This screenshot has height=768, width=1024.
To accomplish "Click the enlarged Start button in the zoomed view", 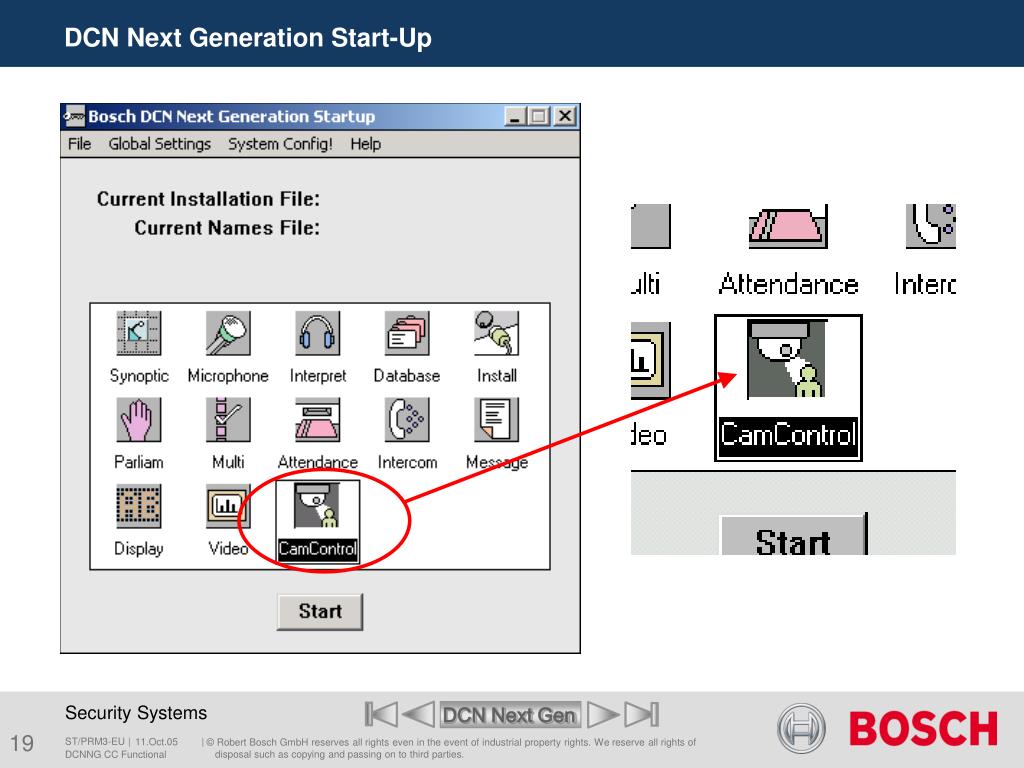I will pos(793,535).
